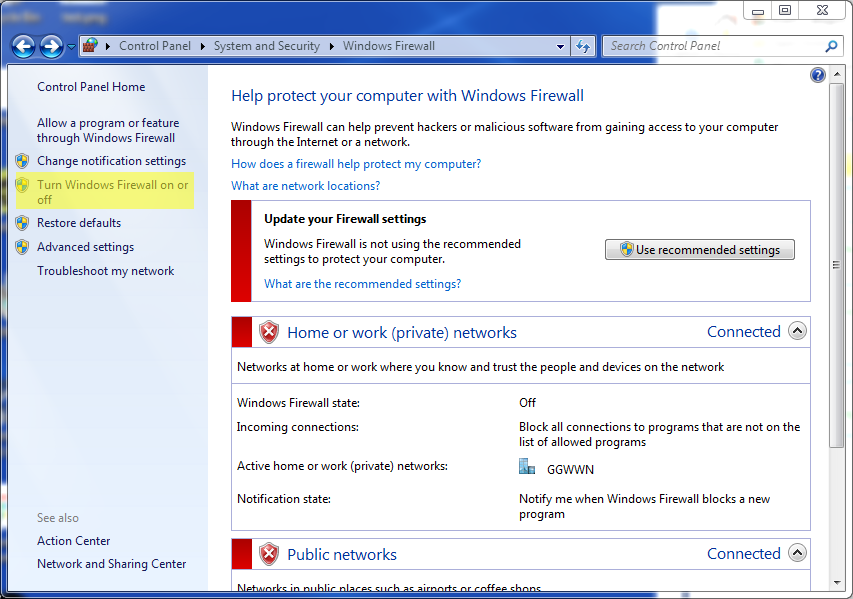Image resolution: width=853 pixels, height=599 pixels.
Task: Click Use recommended settings button
Action: (700, 250)
